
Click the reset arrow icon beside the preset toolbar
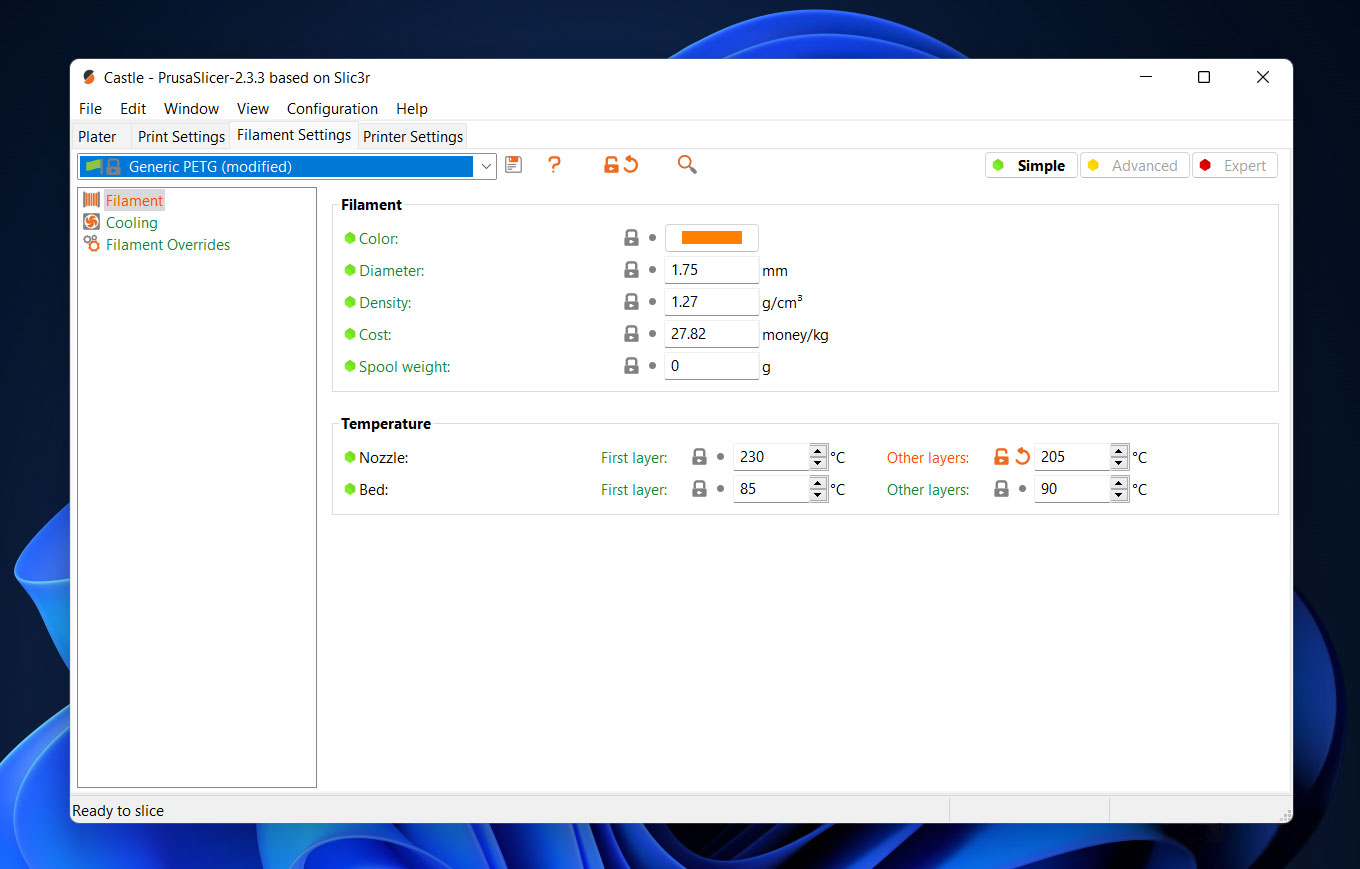631,165
